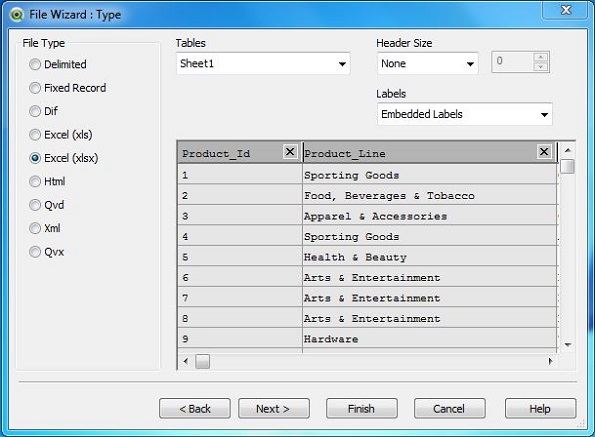Click the preview table scroll up arrow
The height and width of the screenshot is (437, 595).
tap(568, 150)
